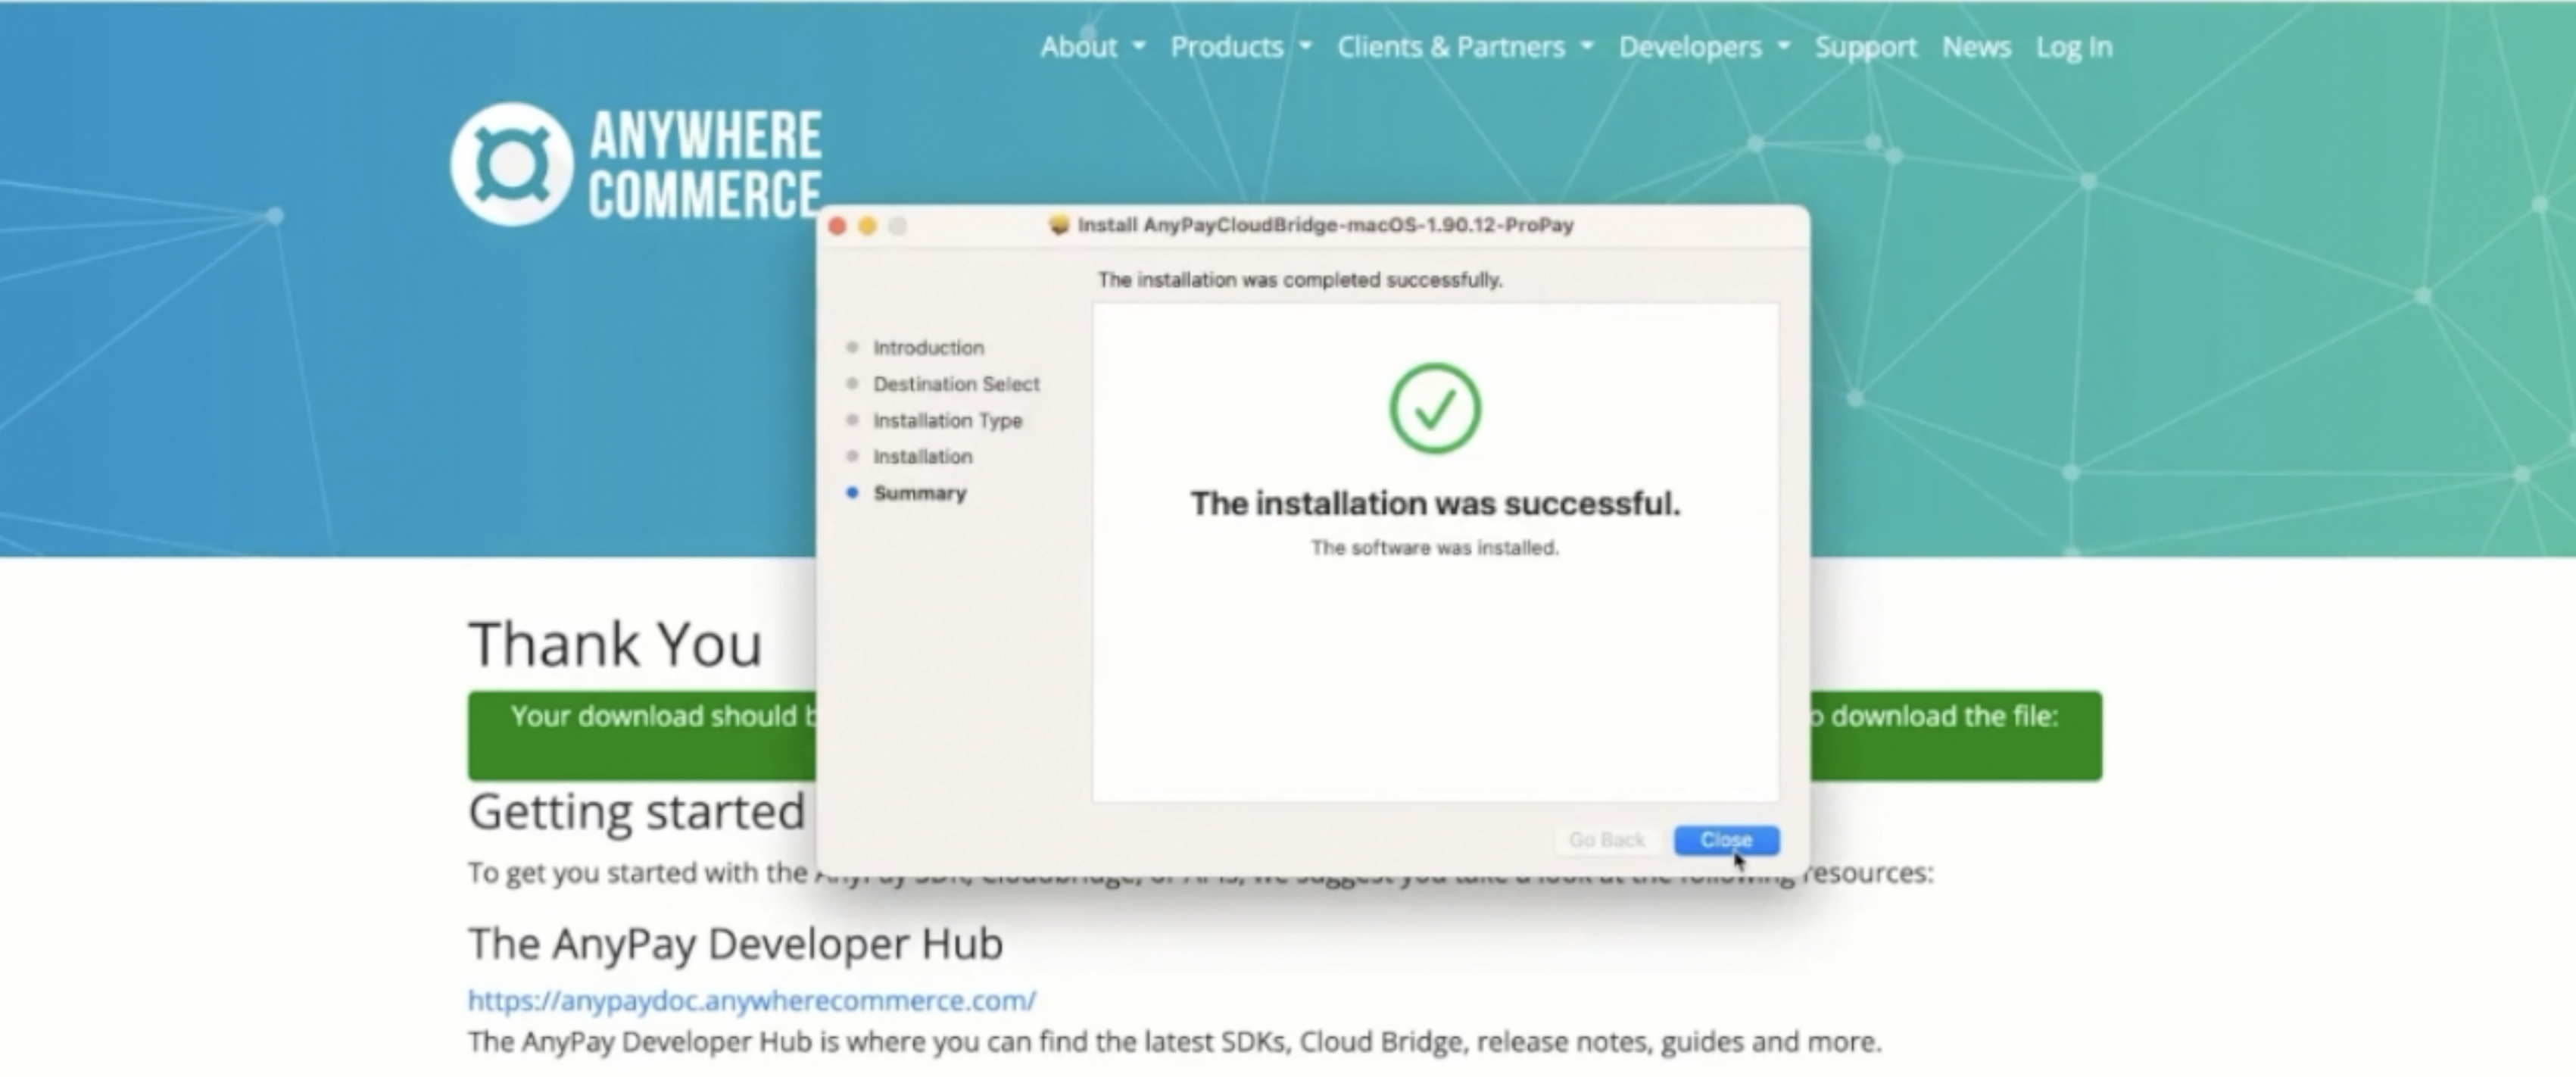Click the yellow minimize window button
Viewport: 2576px width, 1077px height.
[868, 226]
